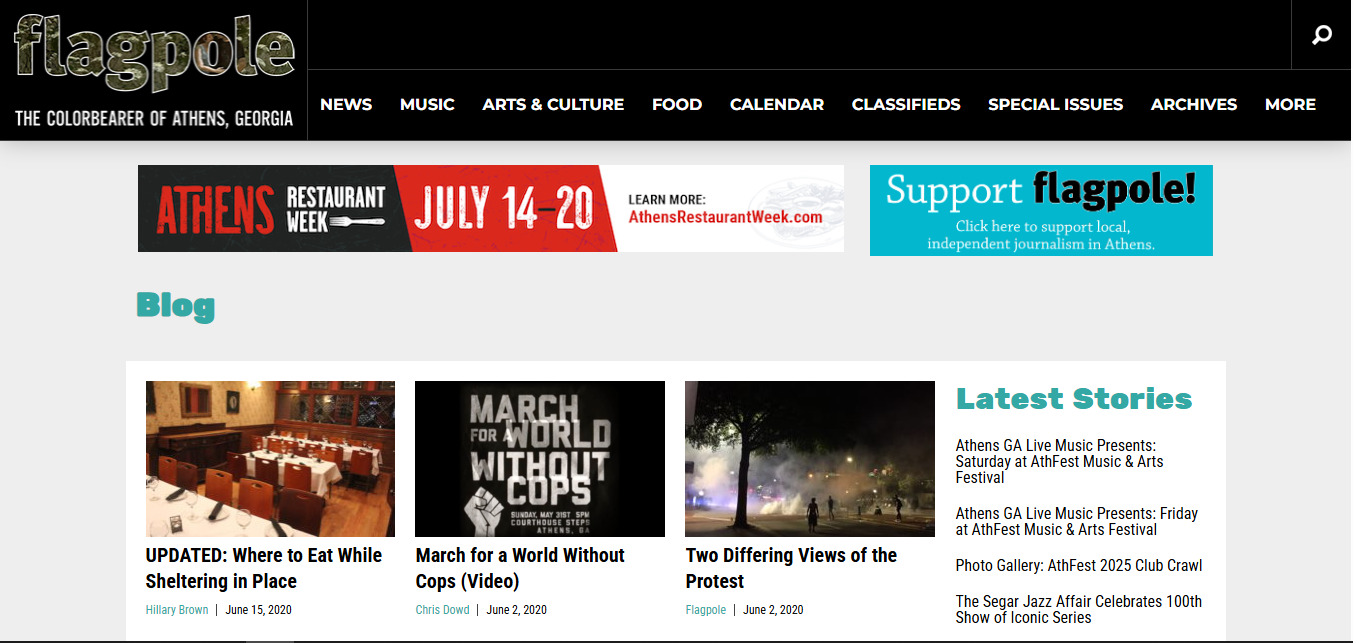Screen dimensions: 1353x643
Task: Open the protest night photo thumbnail
Action: tap(810, 459)
